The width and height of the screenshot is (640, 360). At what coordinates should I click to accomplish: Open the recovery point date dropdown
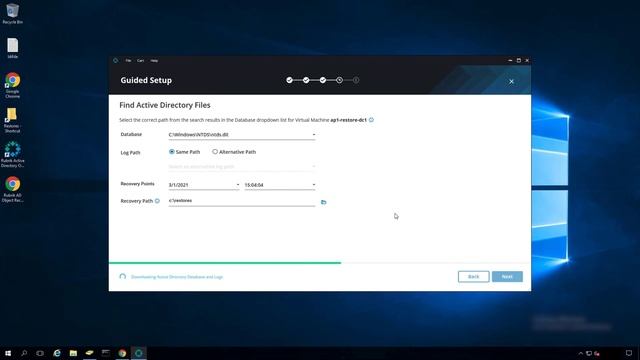tap(204, 185)
